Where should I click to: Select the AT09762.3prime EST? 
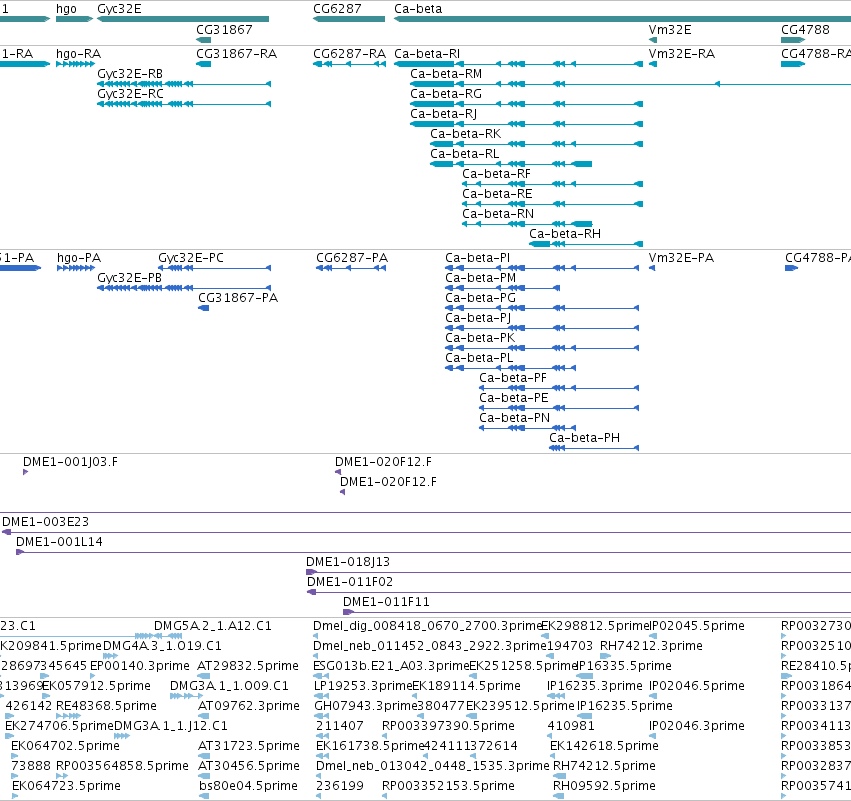point(249,706)
